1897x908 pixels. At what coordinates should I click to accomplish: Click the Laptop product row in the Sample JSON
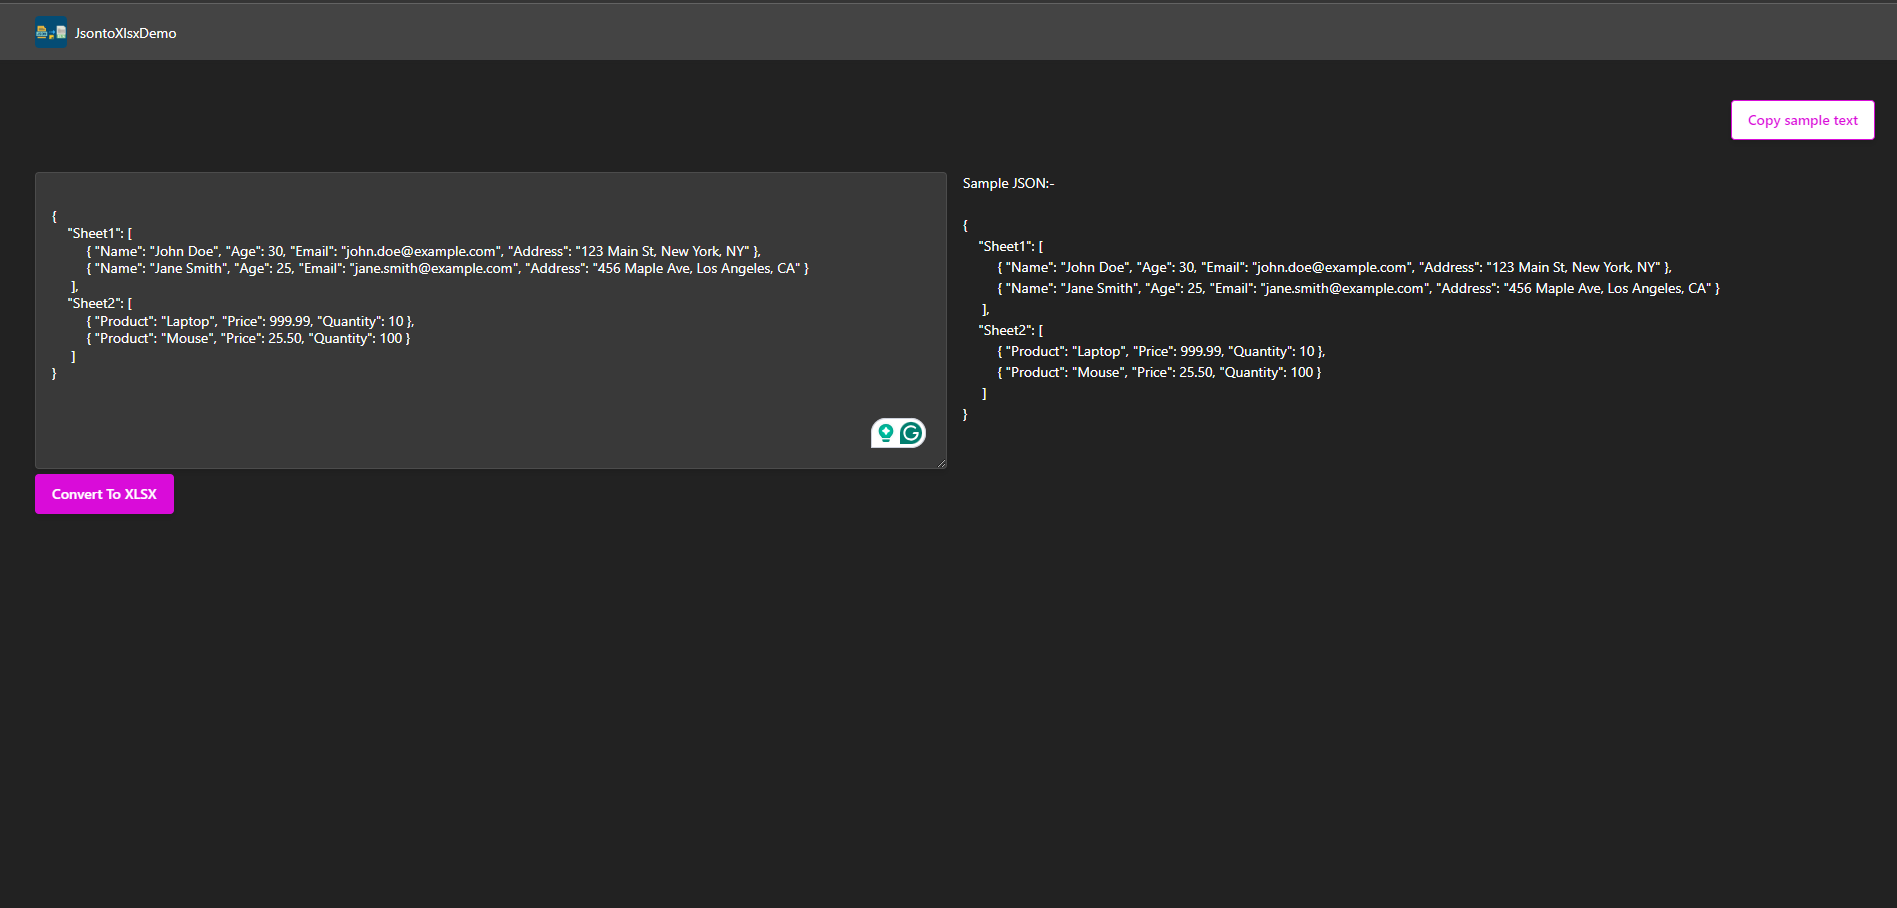[1161, 351]
